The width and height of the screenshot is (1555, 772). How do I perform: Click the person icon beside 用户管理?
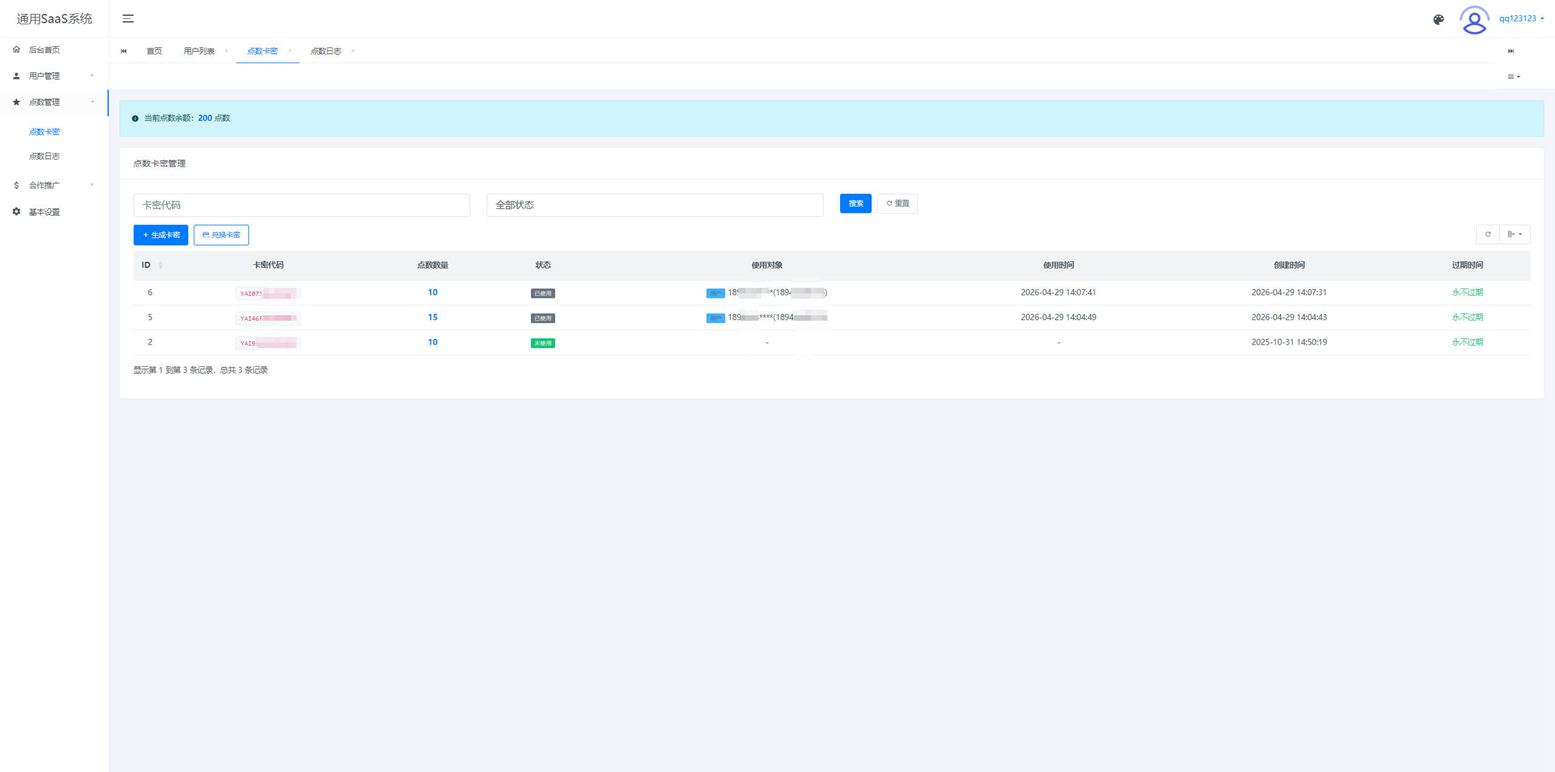16,76
